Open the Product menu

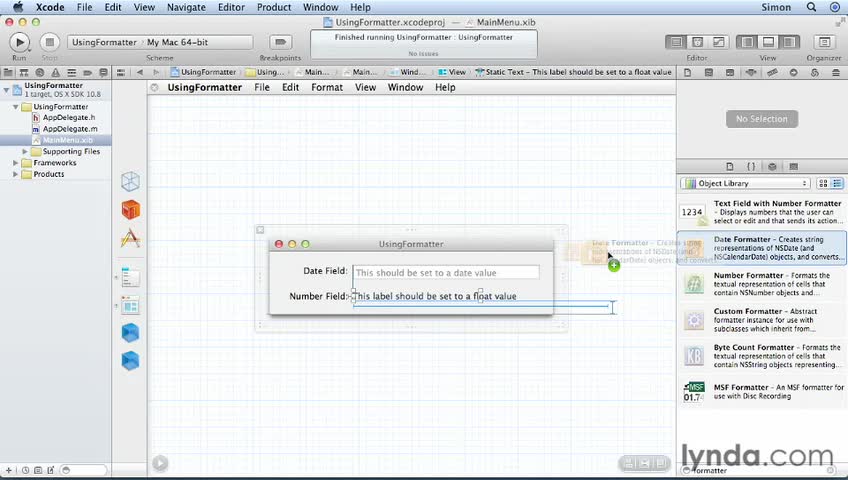274,7
